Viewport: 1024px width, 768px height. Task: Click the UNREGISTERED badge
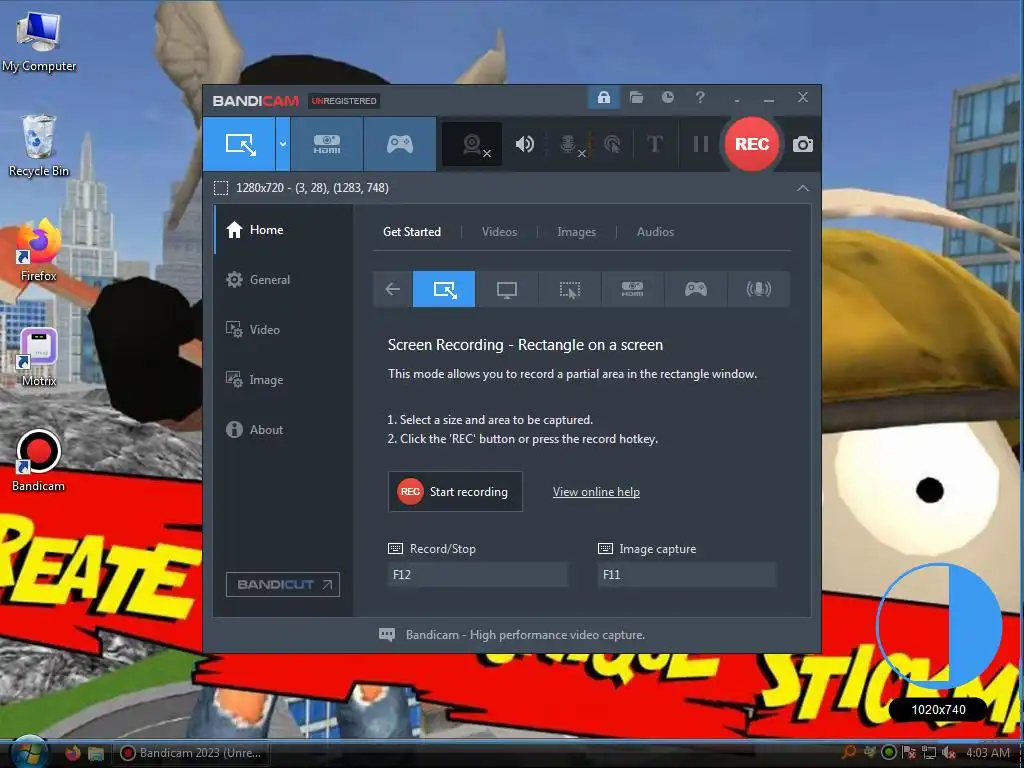pyautogui.click(x=344, y=101)
